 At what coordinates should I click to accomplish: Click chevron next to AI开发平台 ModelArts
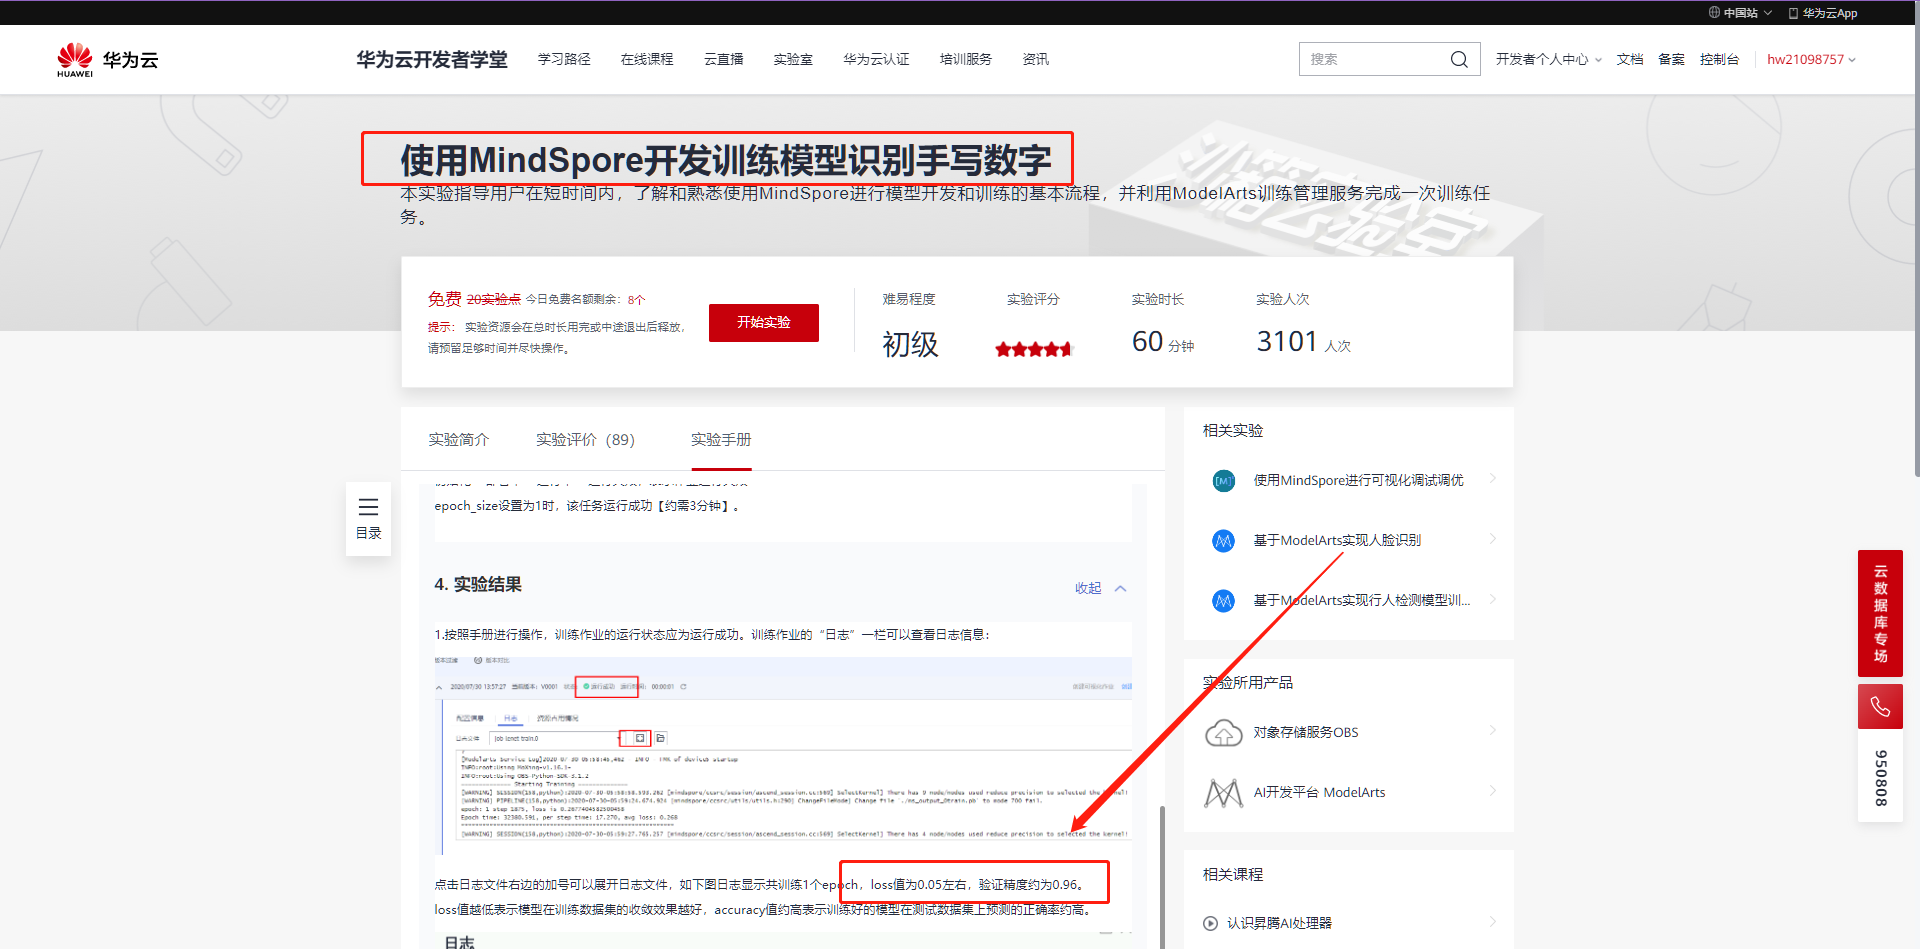coord(1492,791)
